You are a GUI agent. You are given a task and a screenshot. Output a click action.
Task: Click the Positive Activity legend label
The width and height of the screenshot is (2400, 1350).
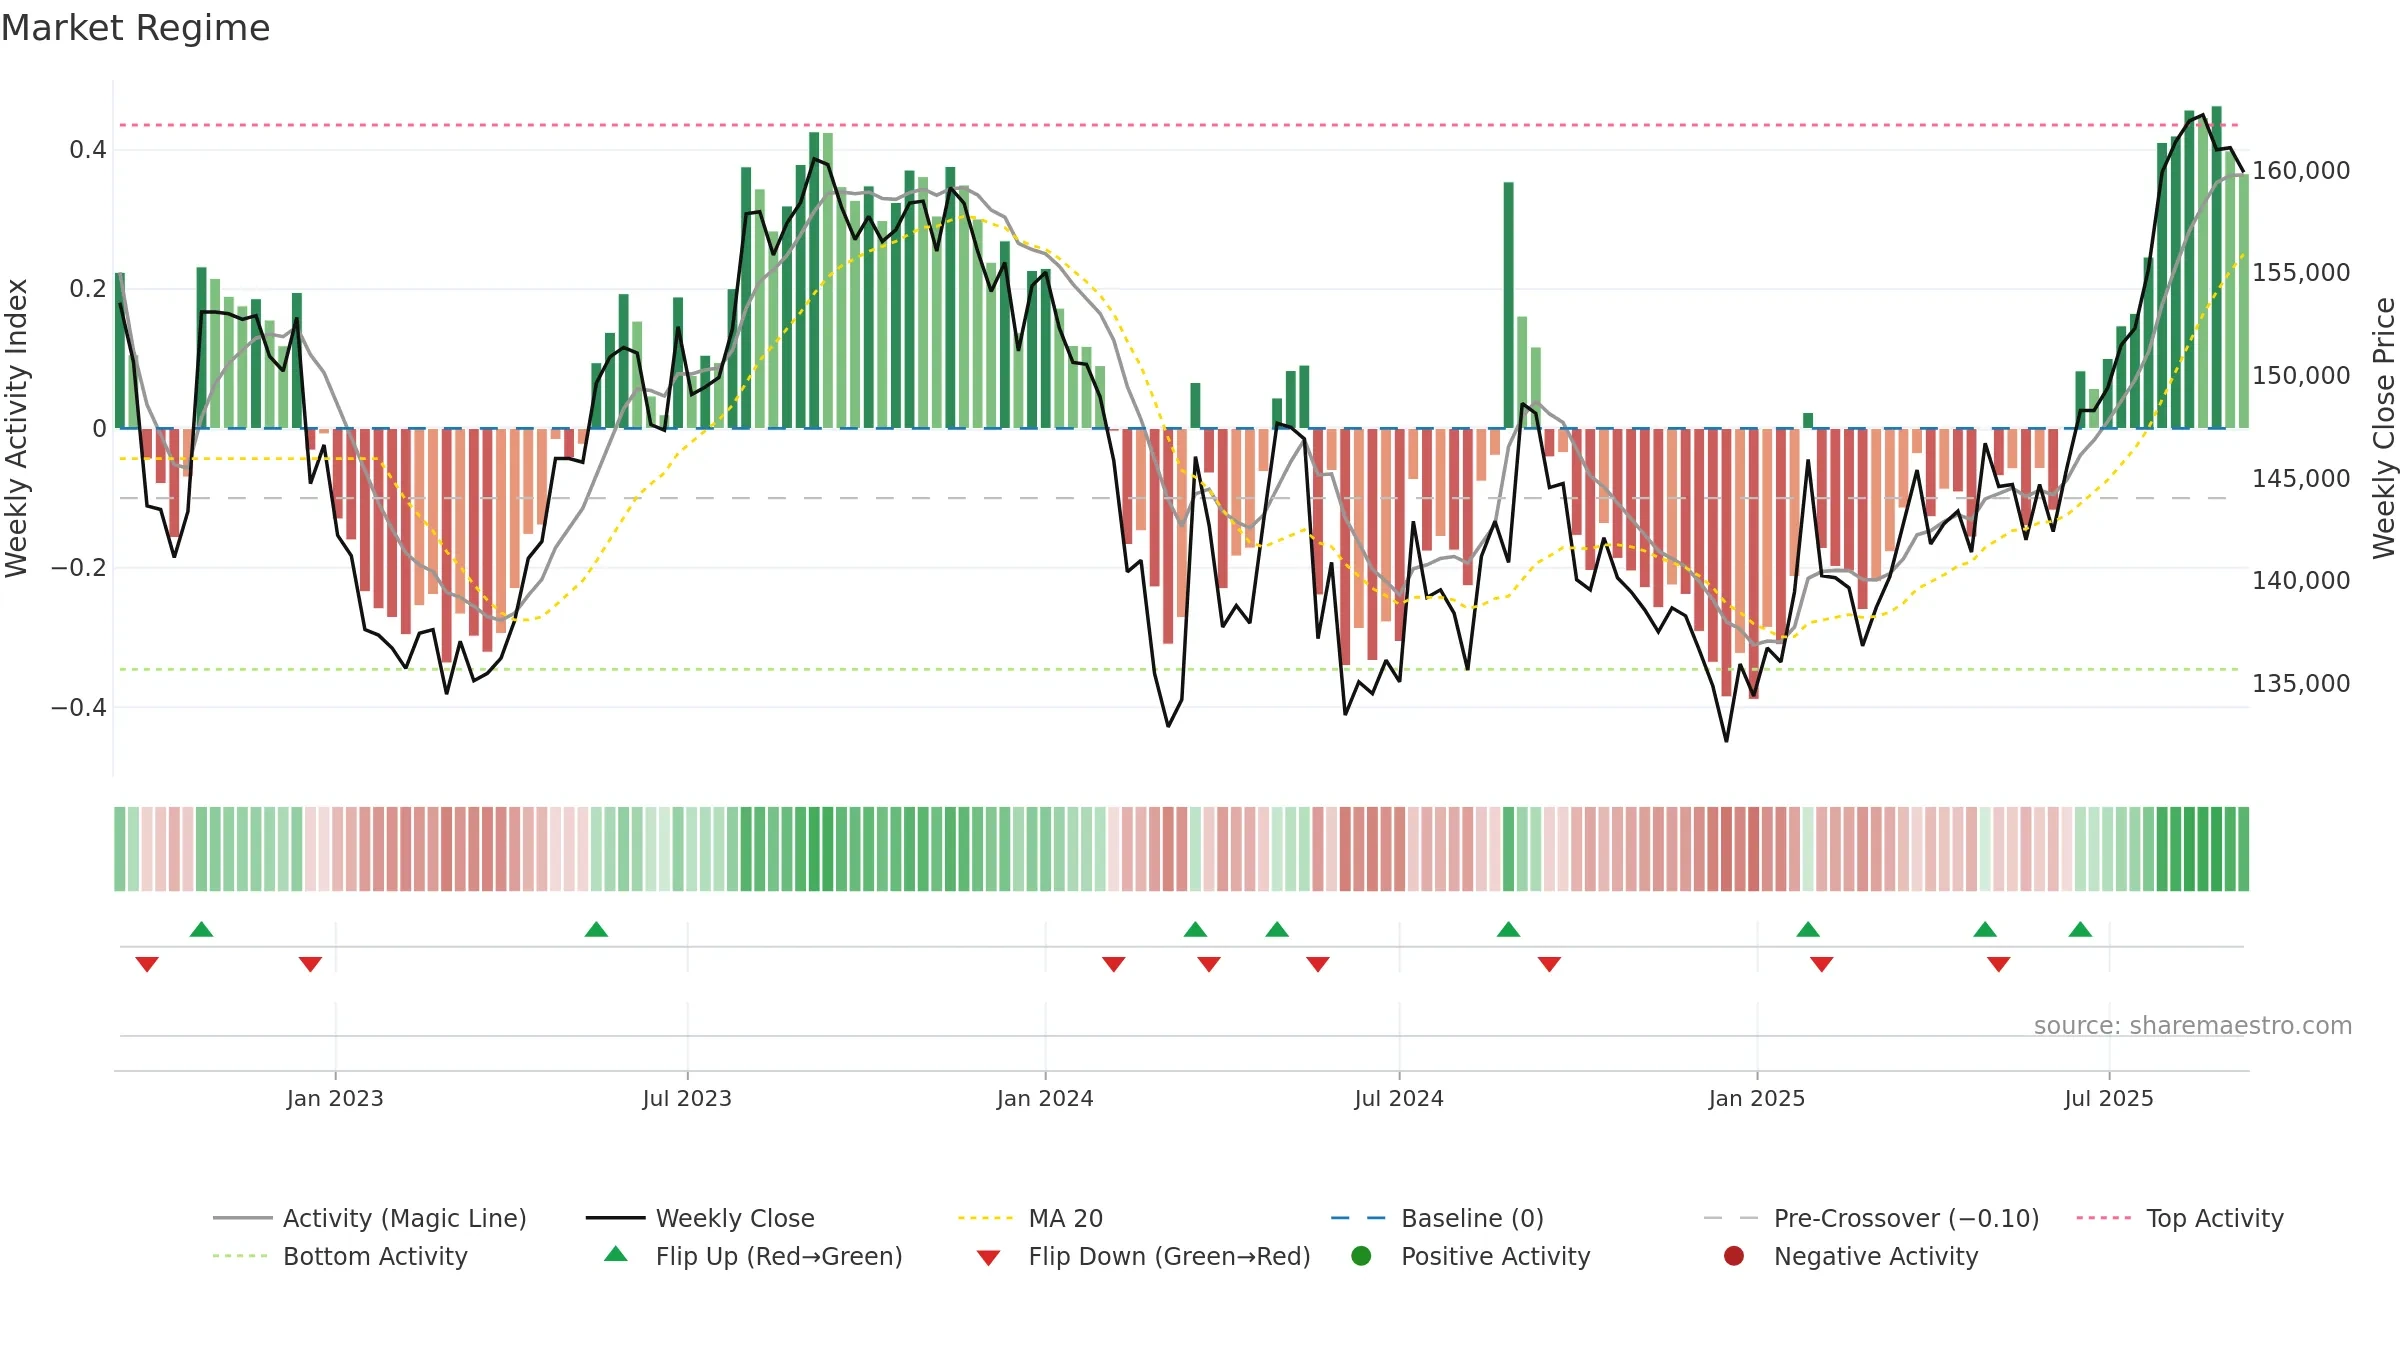coord(1495,1256)
